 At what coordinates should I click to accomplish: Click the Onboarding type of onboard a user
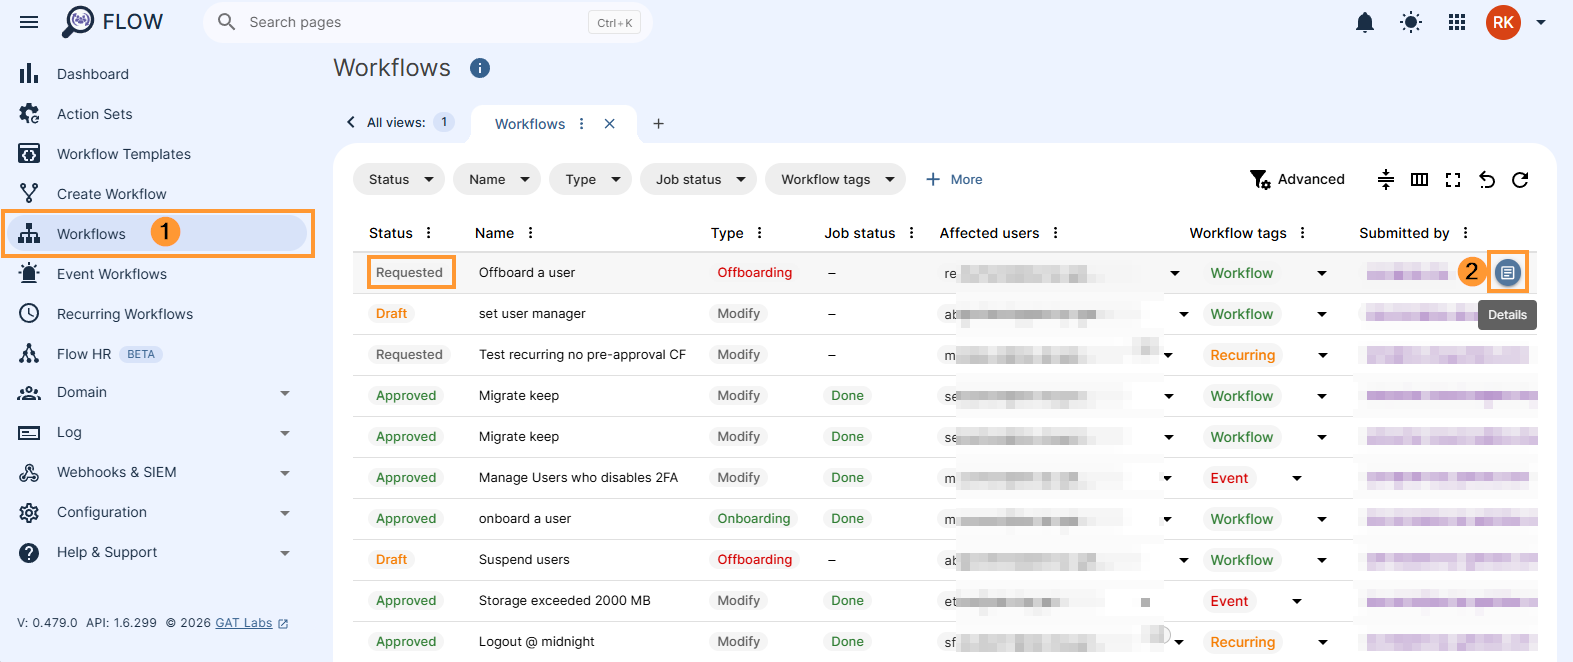pos(754,519)
